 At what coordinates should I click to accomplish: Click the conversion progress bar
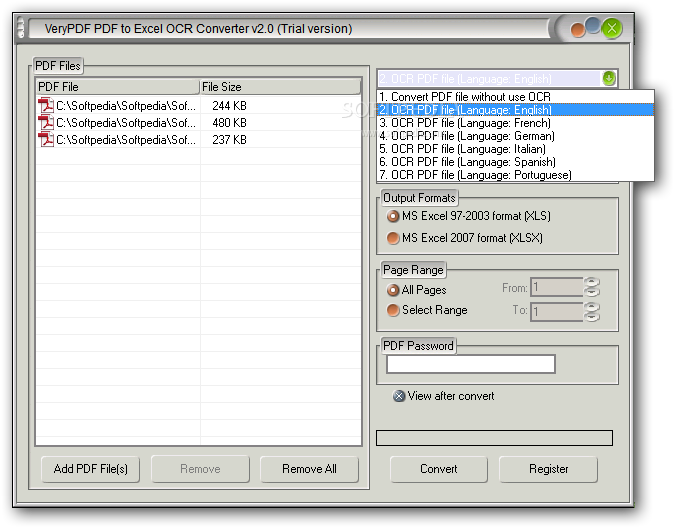point(494,438)
